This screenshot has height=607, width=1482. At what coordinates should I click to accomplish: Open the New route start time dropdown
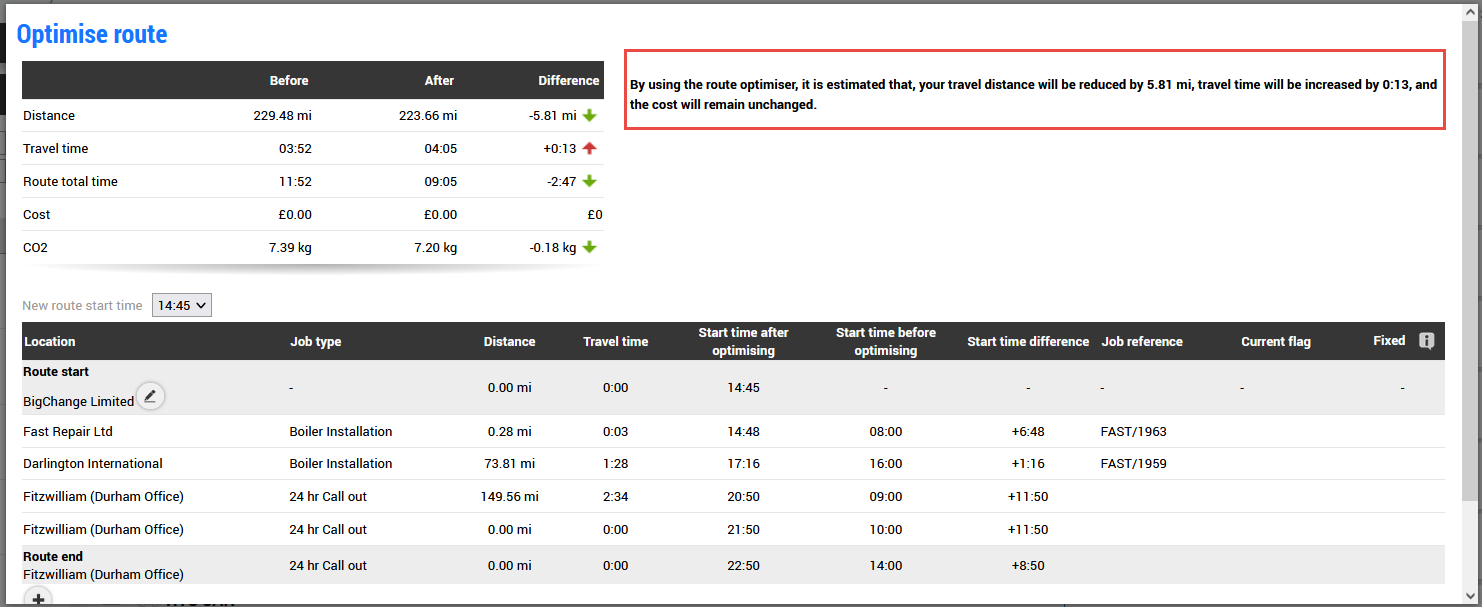point(182,306)
